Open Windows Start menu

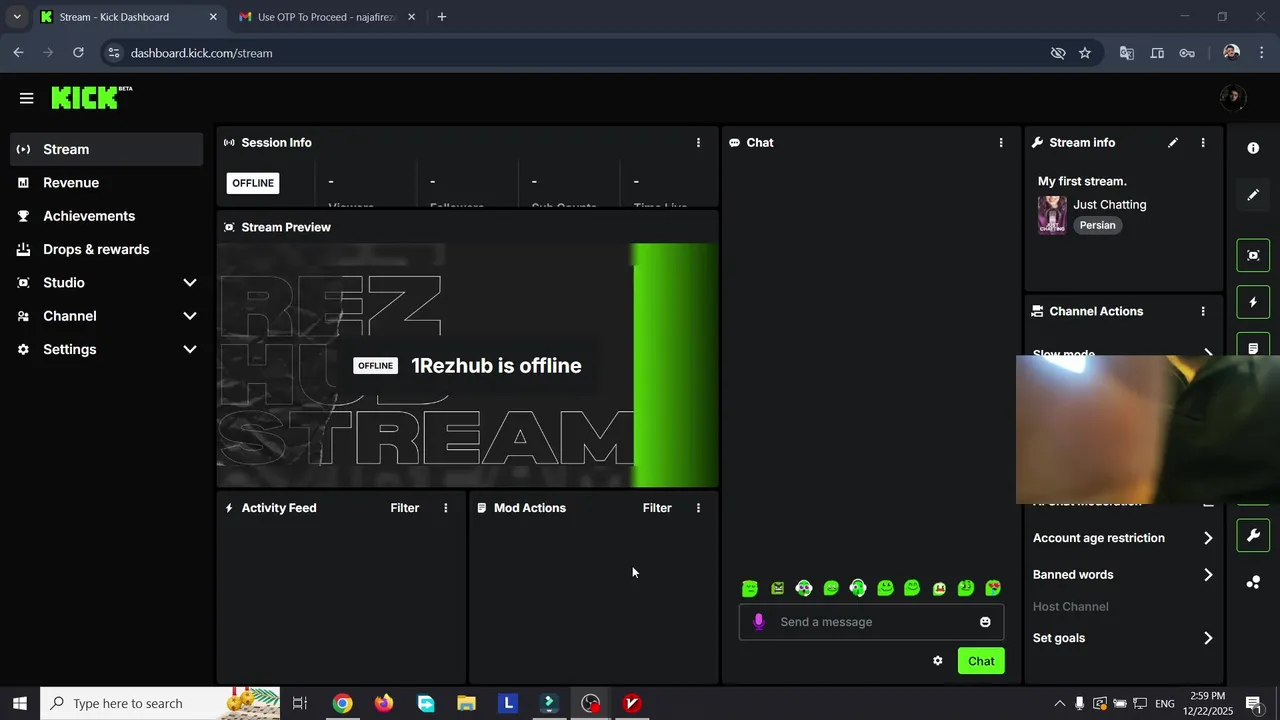click(x=20, y=703)
